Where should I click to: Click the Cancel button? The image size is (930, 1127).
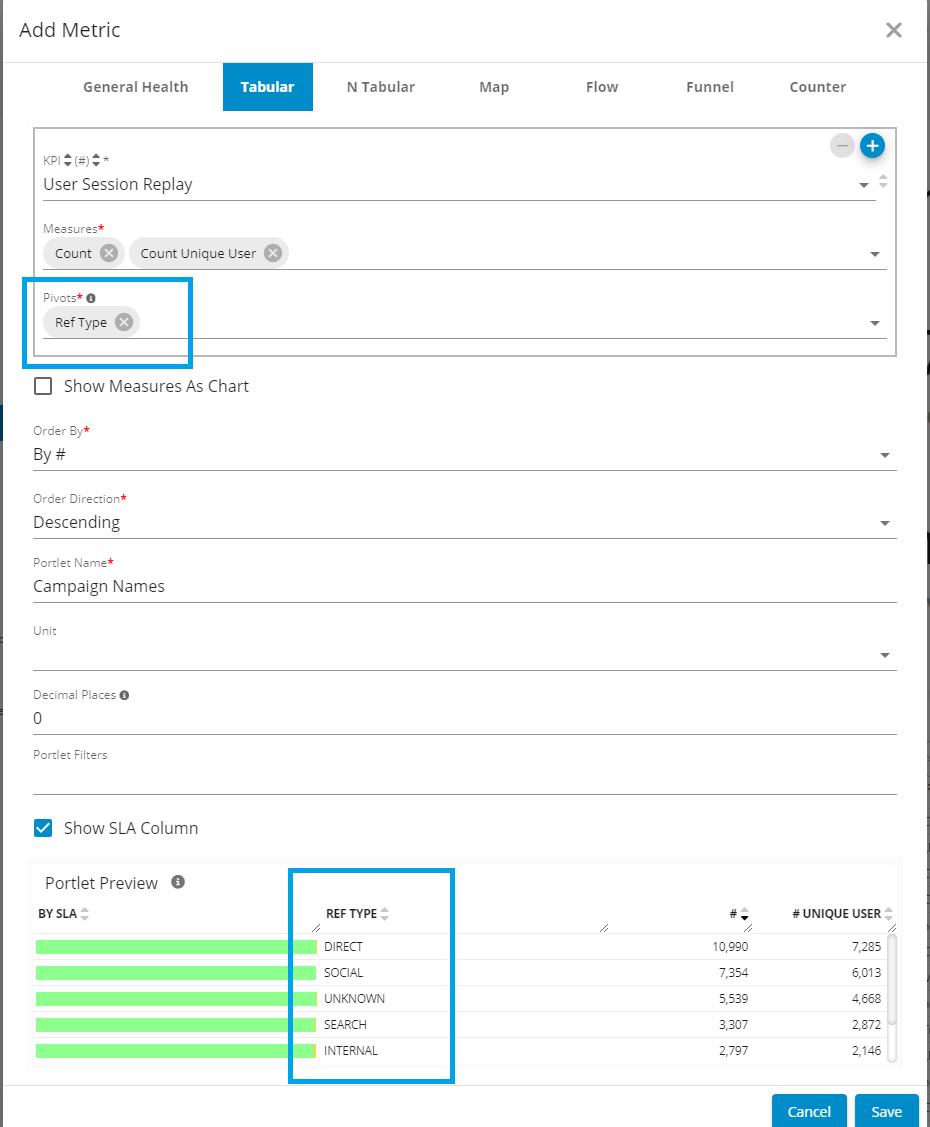(x=809, y=1111)
